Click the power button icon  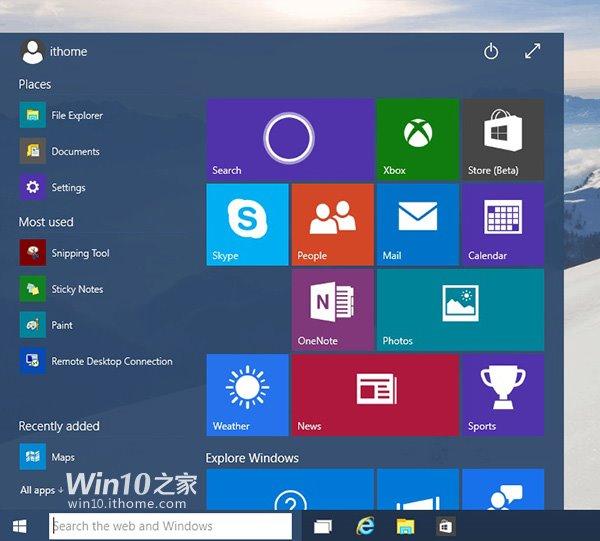[491, 52]
